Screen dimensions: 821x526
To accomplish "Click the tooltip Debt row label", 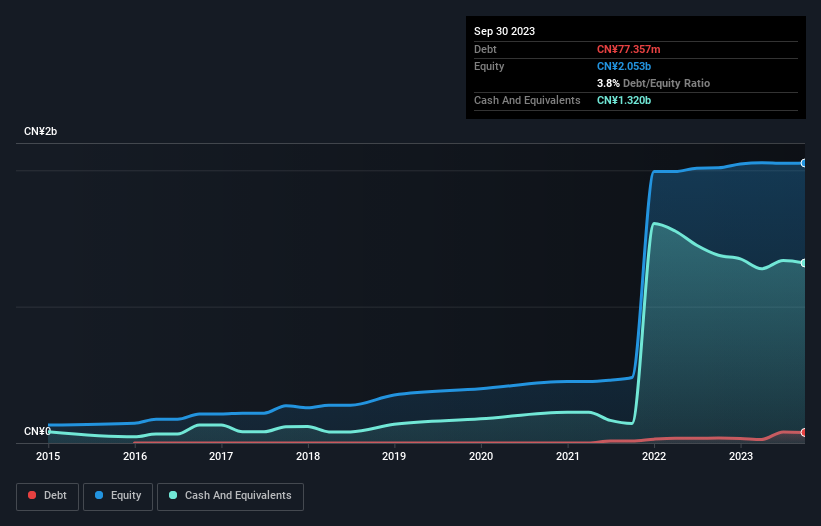I will [x=485, y=49].
